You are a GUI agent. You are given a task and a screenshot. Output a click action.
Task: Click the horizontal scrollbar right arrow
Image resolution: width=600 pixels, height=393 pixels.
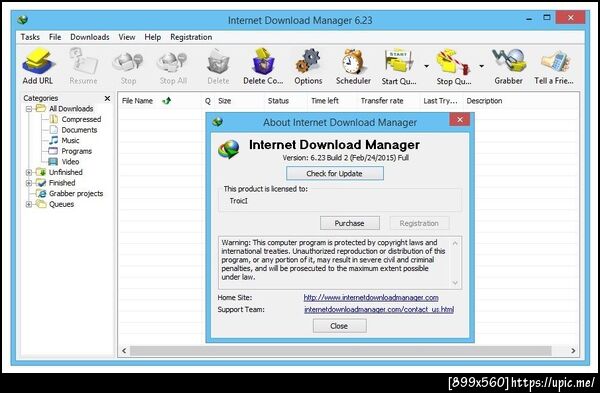point(573,351)
